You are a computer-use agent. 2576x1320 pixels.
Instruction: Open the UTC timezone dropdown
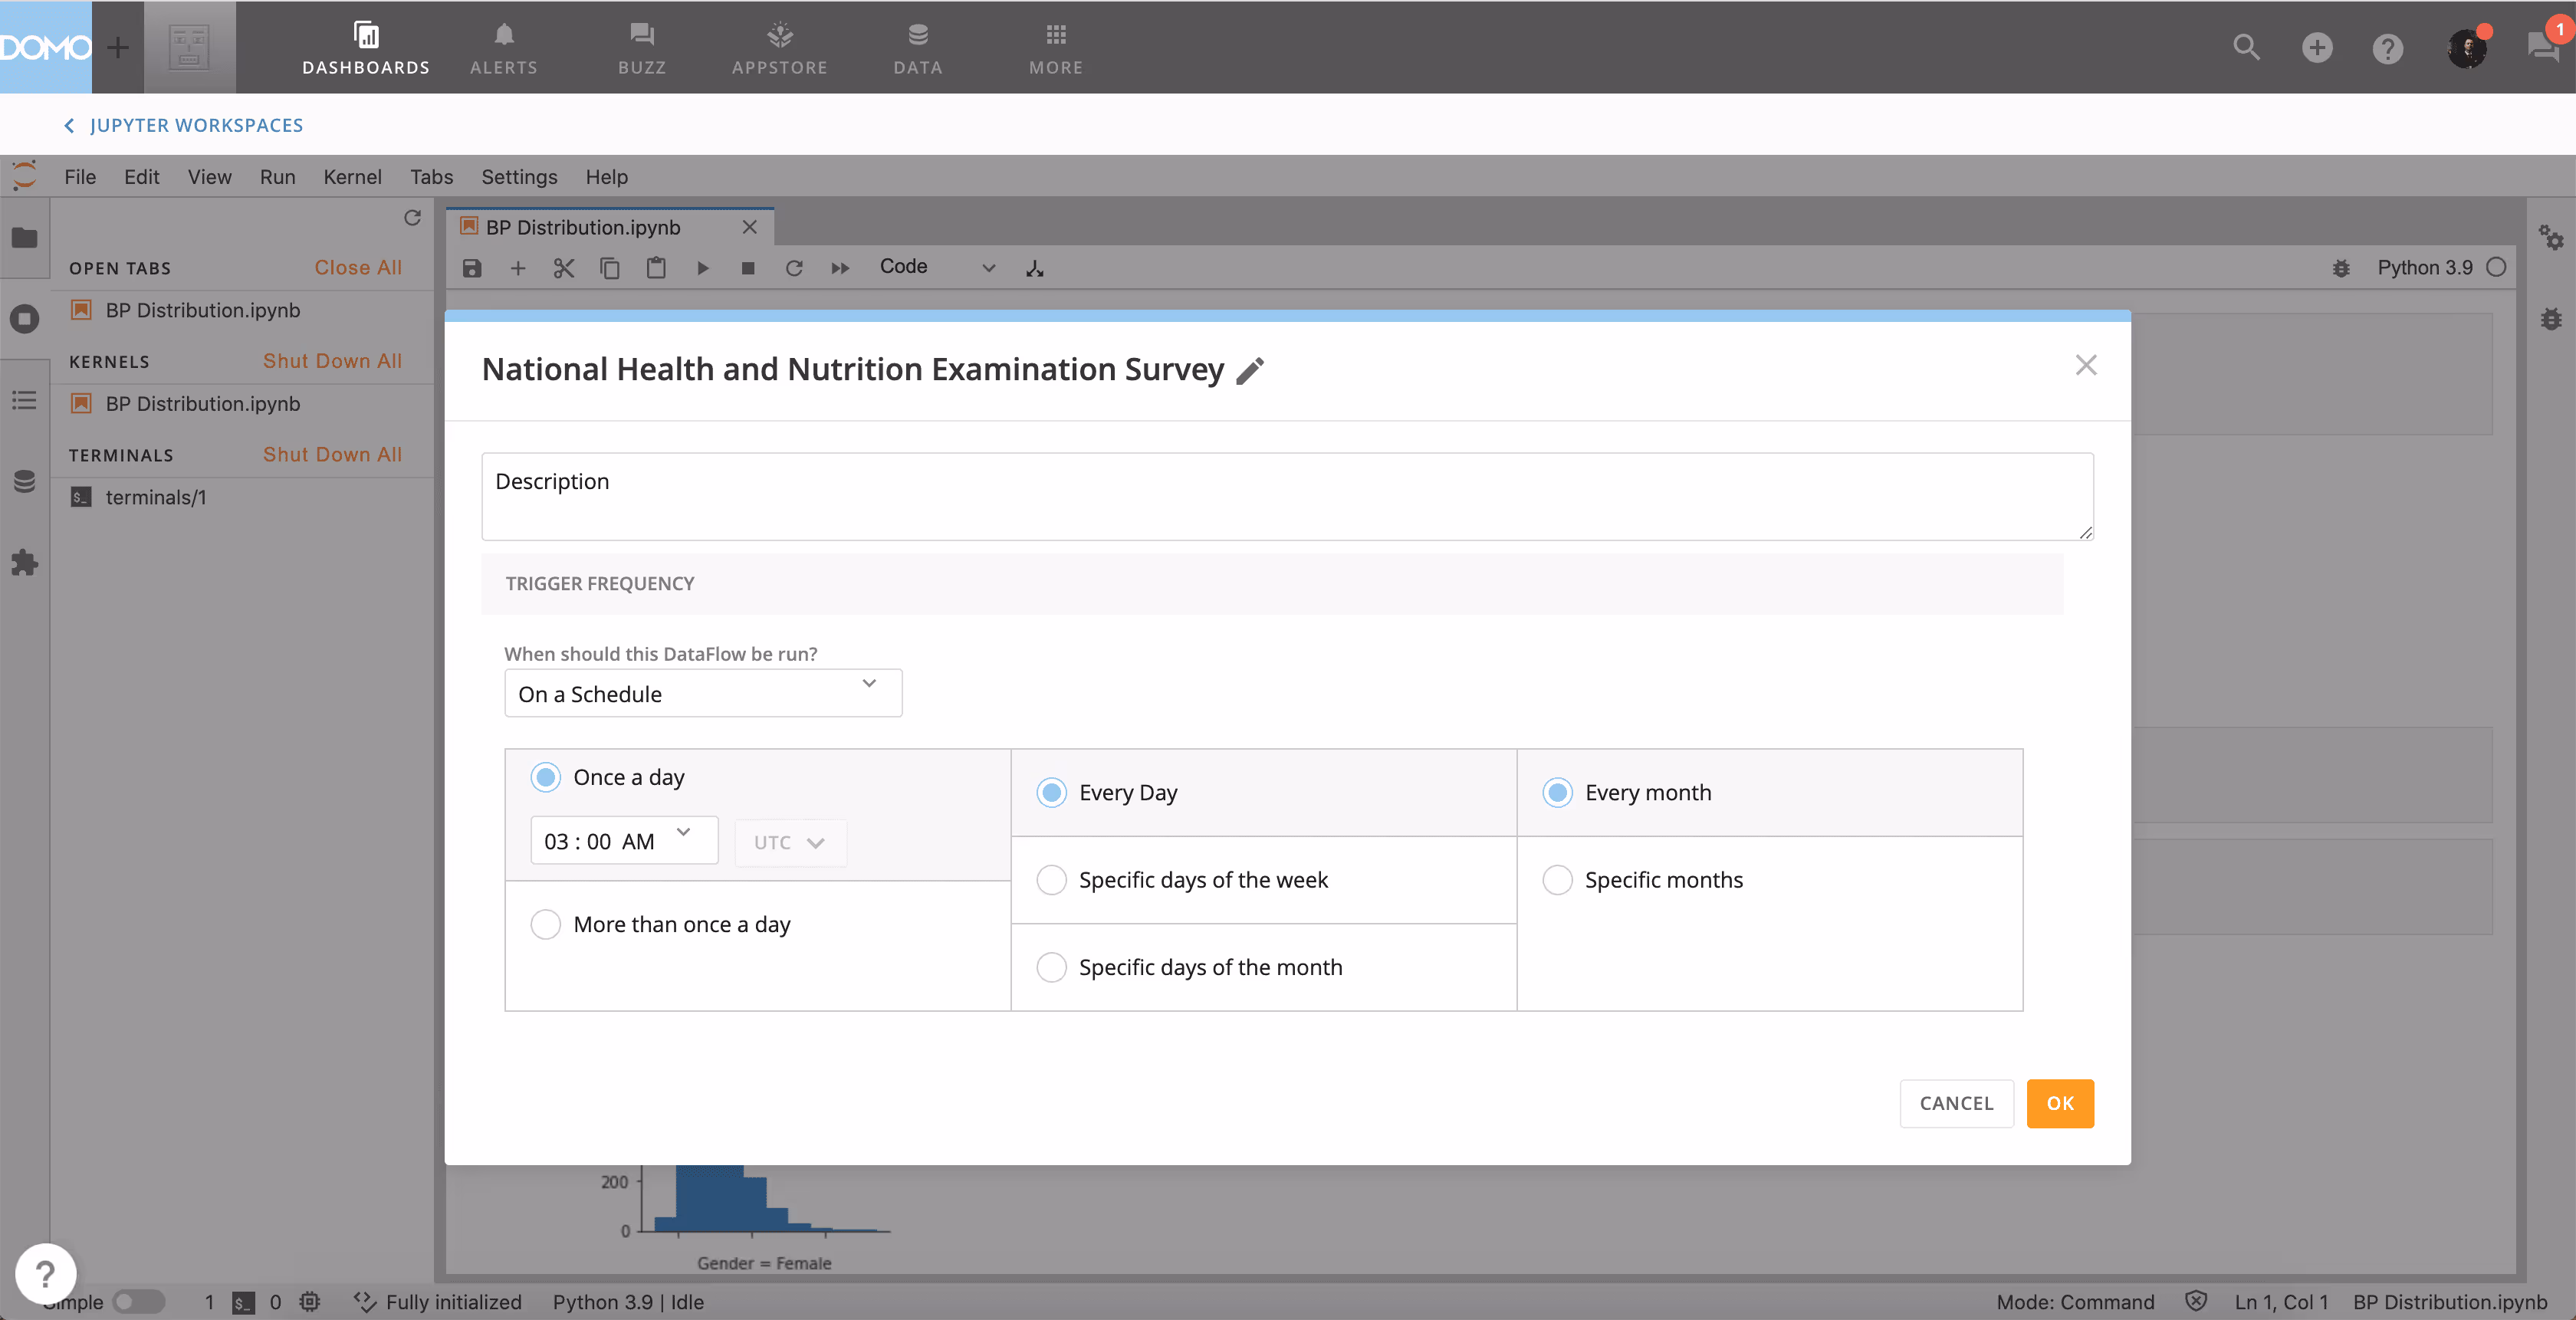coord(790,842)
